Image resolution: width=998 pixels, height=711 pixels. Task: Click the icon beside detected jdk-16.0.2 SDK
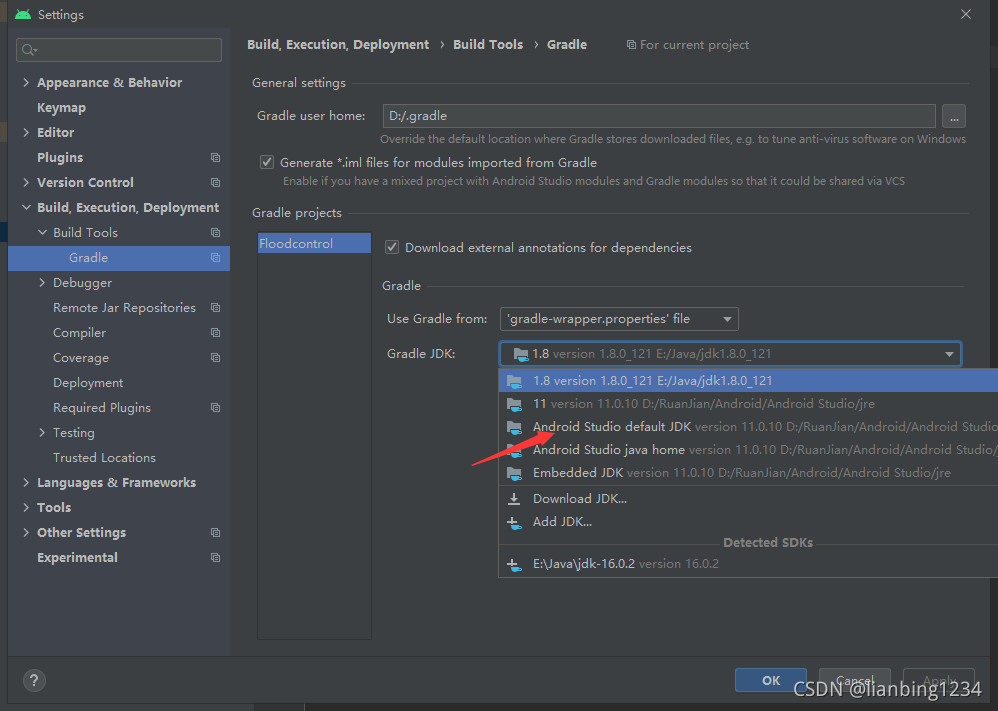click(x=514, y=563)
